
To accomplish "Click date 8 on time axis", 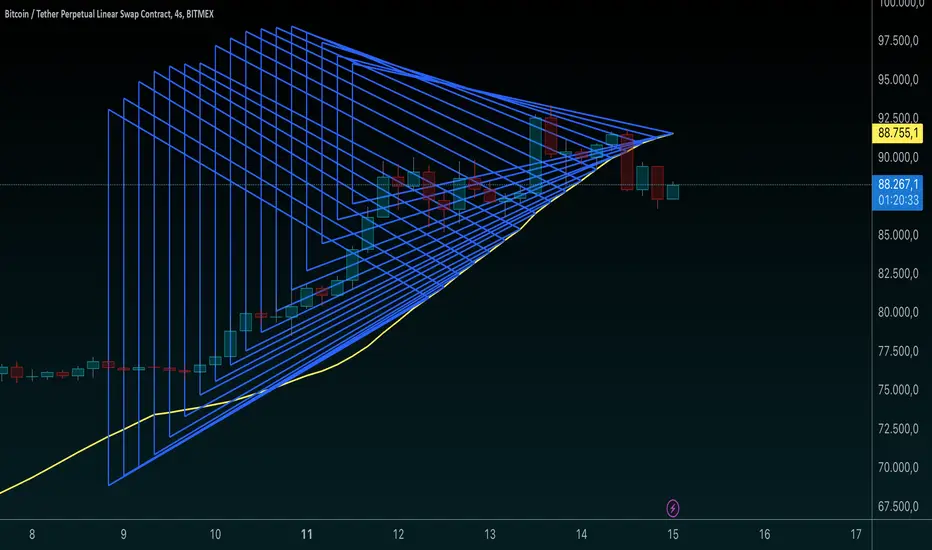I will (x=32, y=535).
